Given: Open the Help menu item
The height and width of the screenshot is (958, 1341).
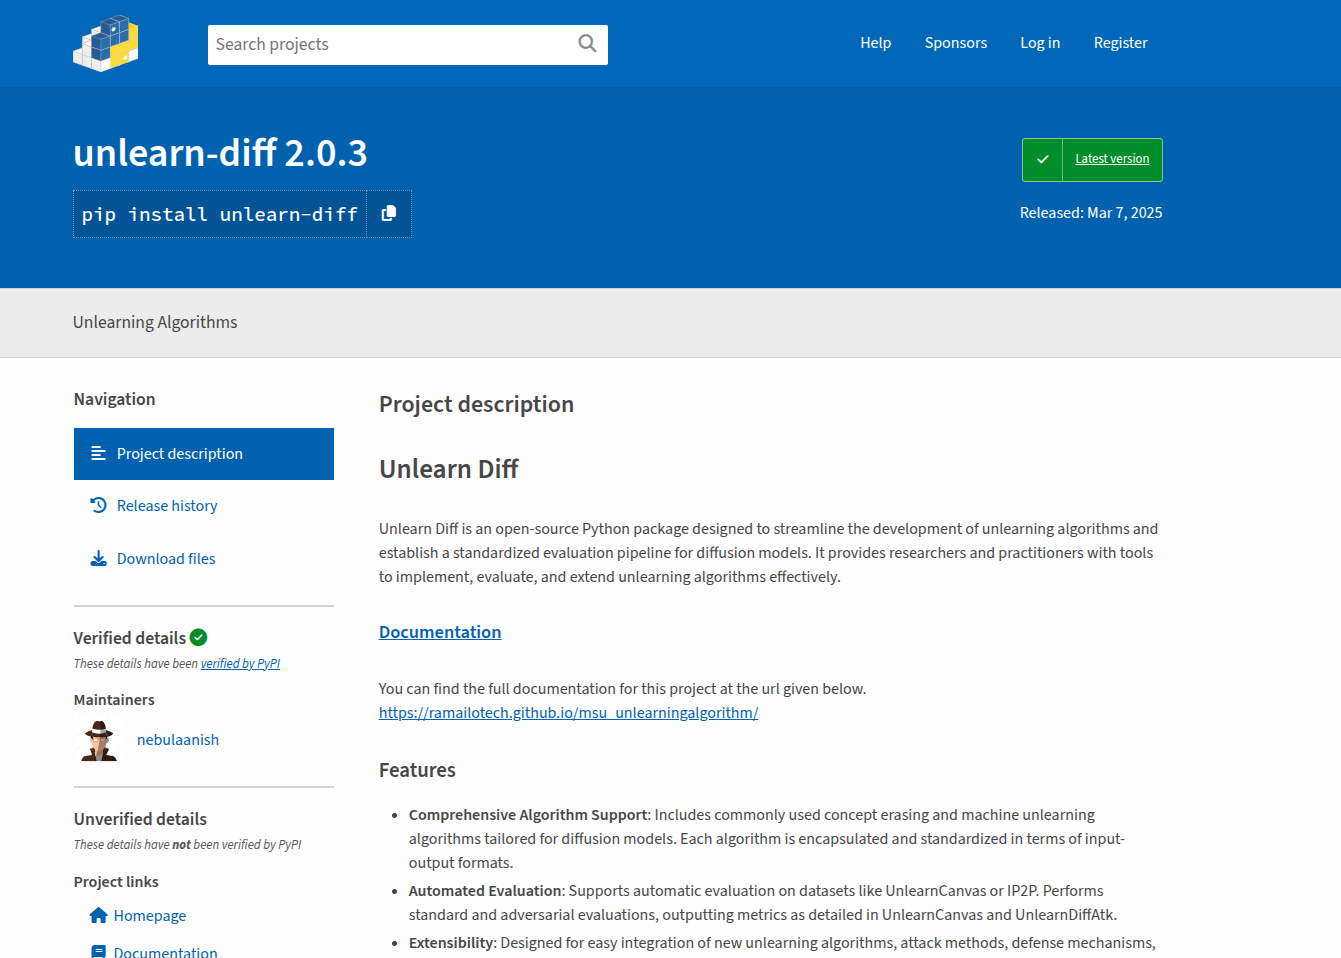Looking at the screenshot, I should click(x=875, y=43).
